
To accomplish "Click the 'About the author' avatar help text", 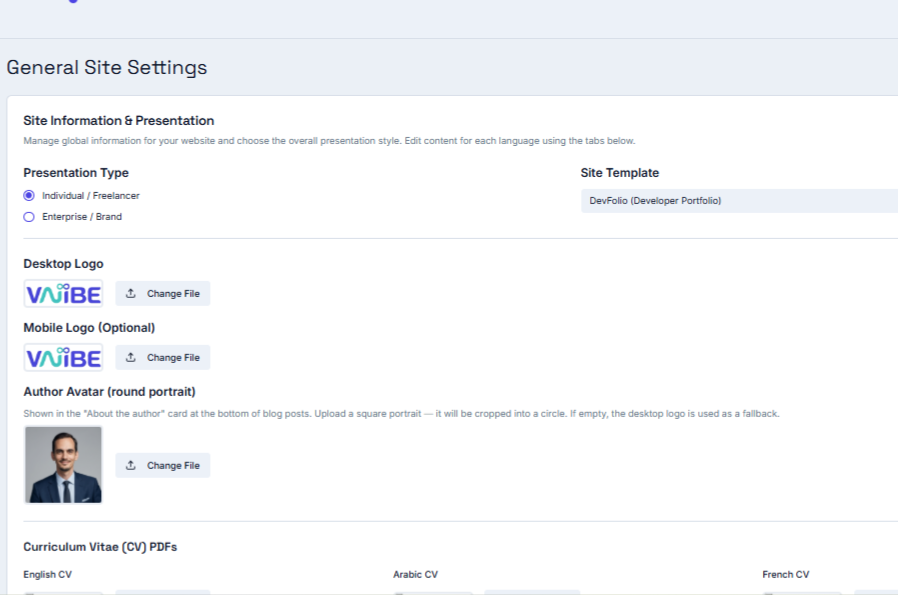I will [x=401, y=414].
